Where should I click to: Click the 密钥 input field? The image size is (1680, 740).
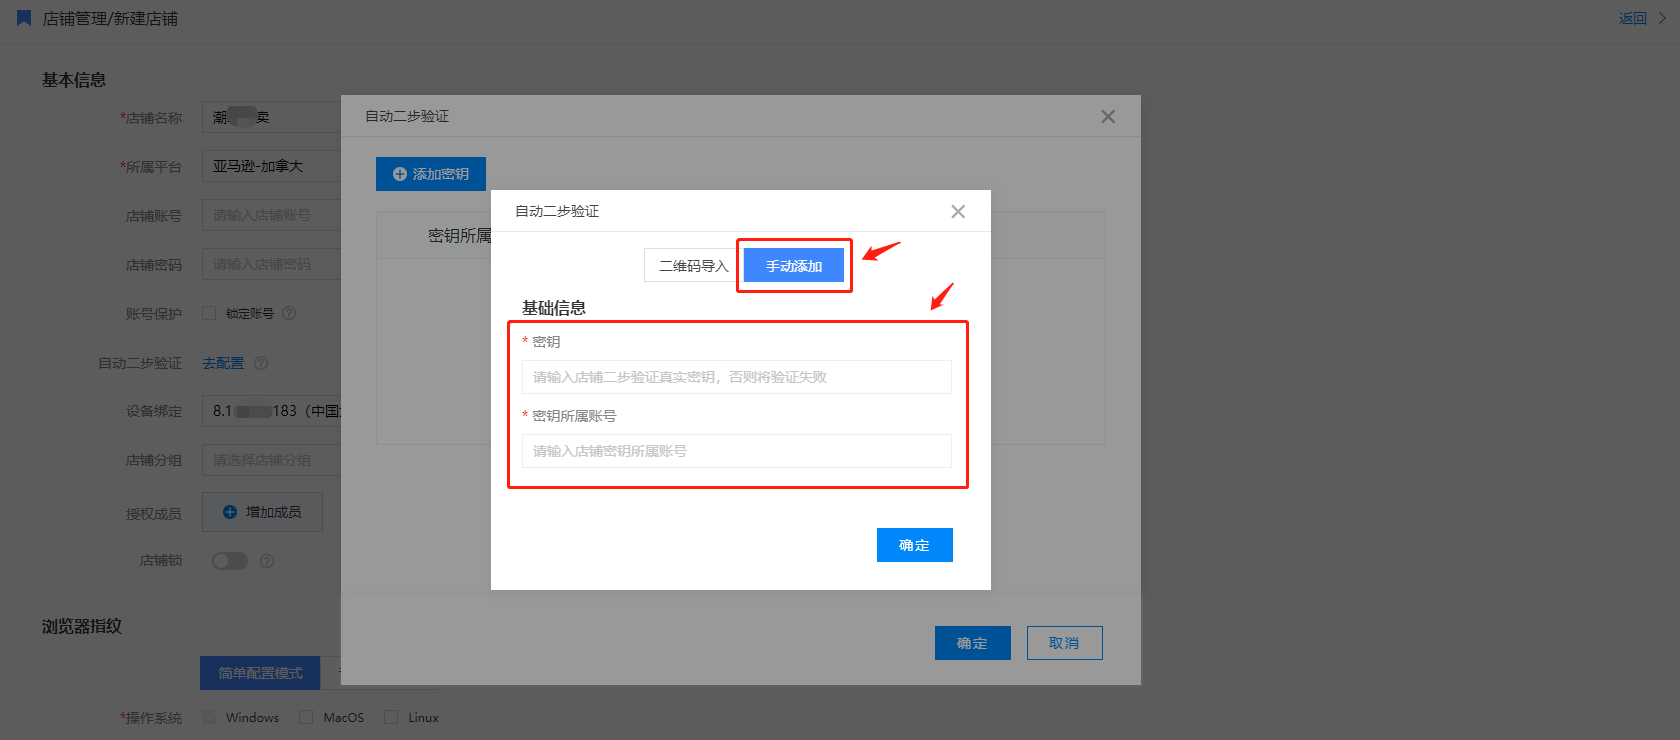click(736, 377)
